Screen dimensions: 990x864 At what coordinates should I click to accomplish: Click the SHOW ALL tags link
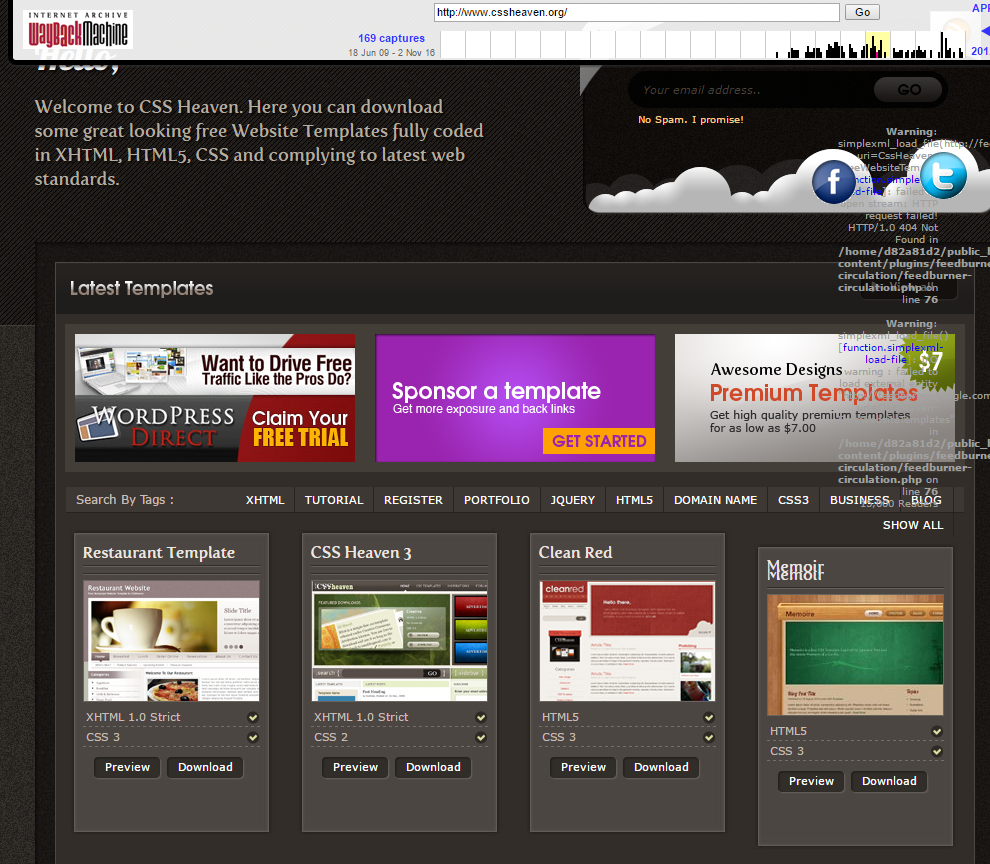coord(913,525)
